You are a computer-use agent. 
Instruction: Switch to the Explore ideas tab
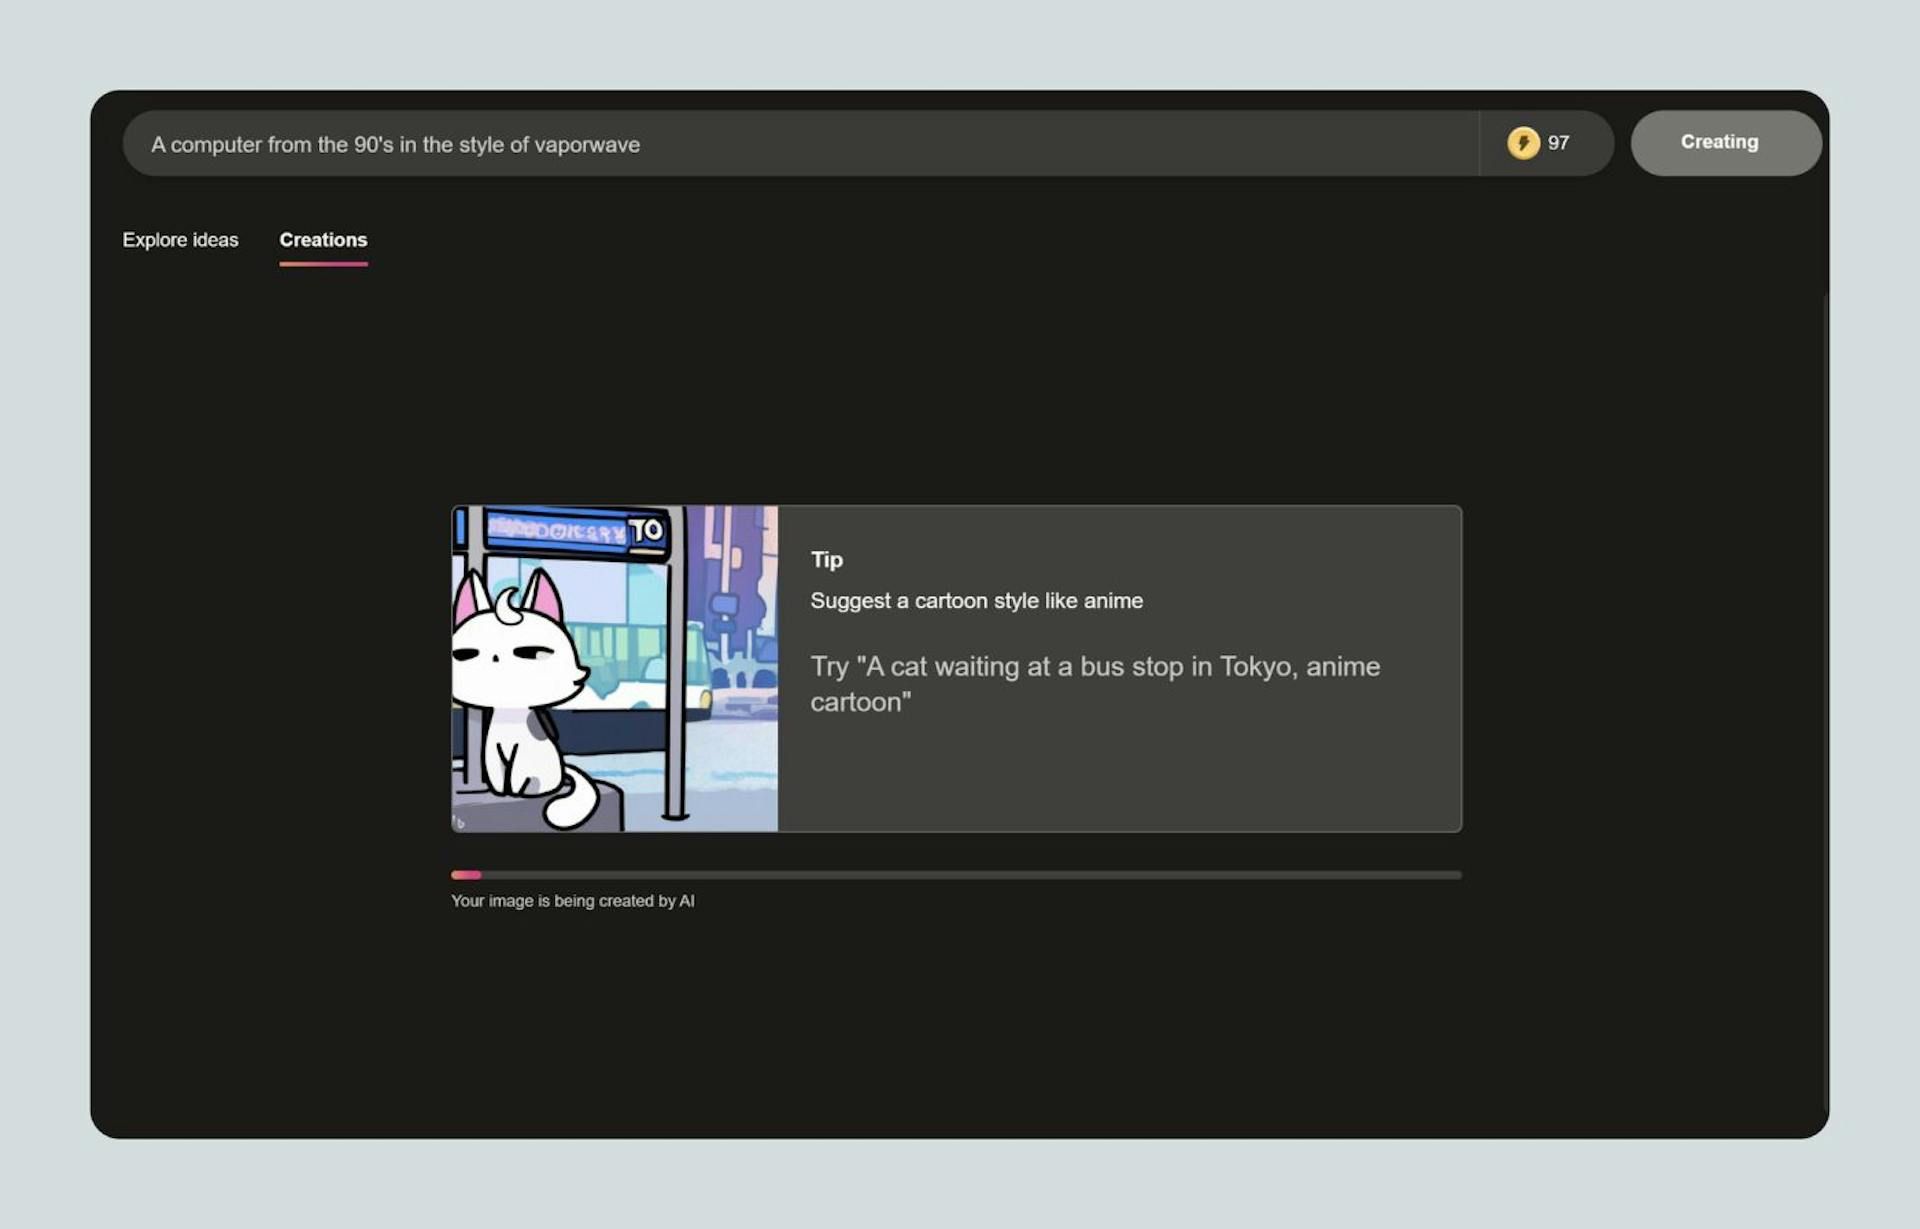[180, 240]
